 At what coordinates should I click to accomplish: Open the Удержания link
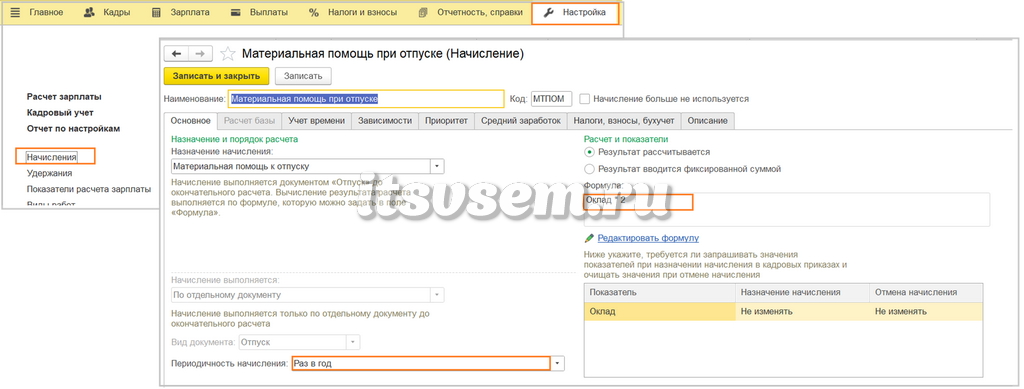pos(50,173)
